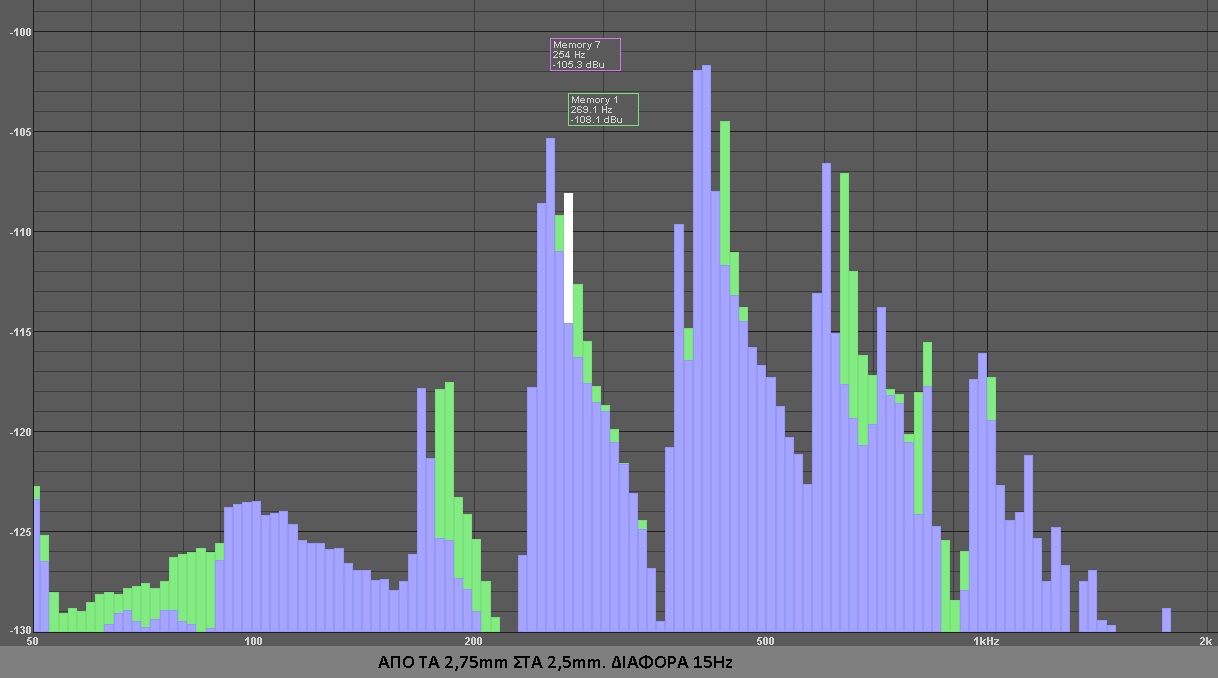Viewport: 1218px width, 678px height.
Task: Click the isolated purple bar left of 2k
Action: pos(1166,619)
